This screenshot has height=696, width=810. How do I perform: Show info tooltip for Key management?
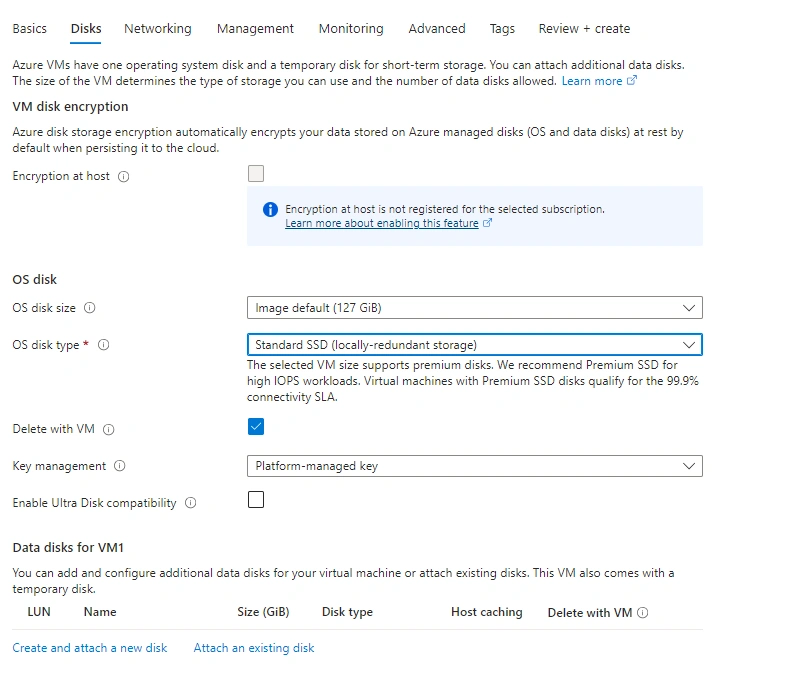119,466
